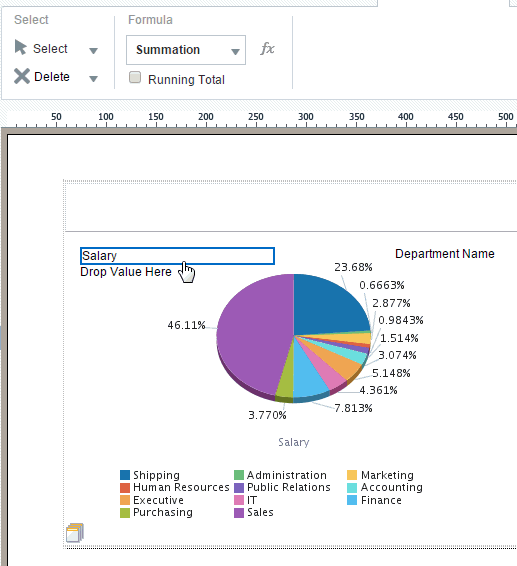This screenshot has width=517, height=566.
Task: Click the Delete button label
Action: 52,77
